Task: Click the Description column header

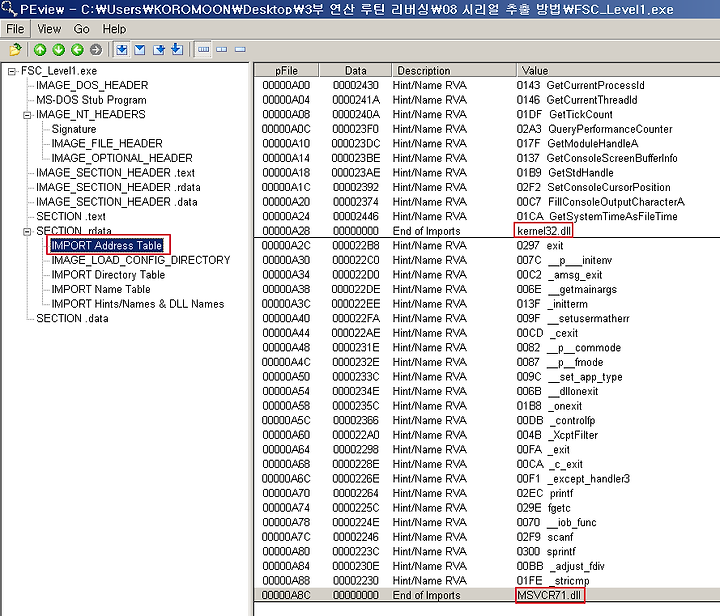Action: (454, 71)
